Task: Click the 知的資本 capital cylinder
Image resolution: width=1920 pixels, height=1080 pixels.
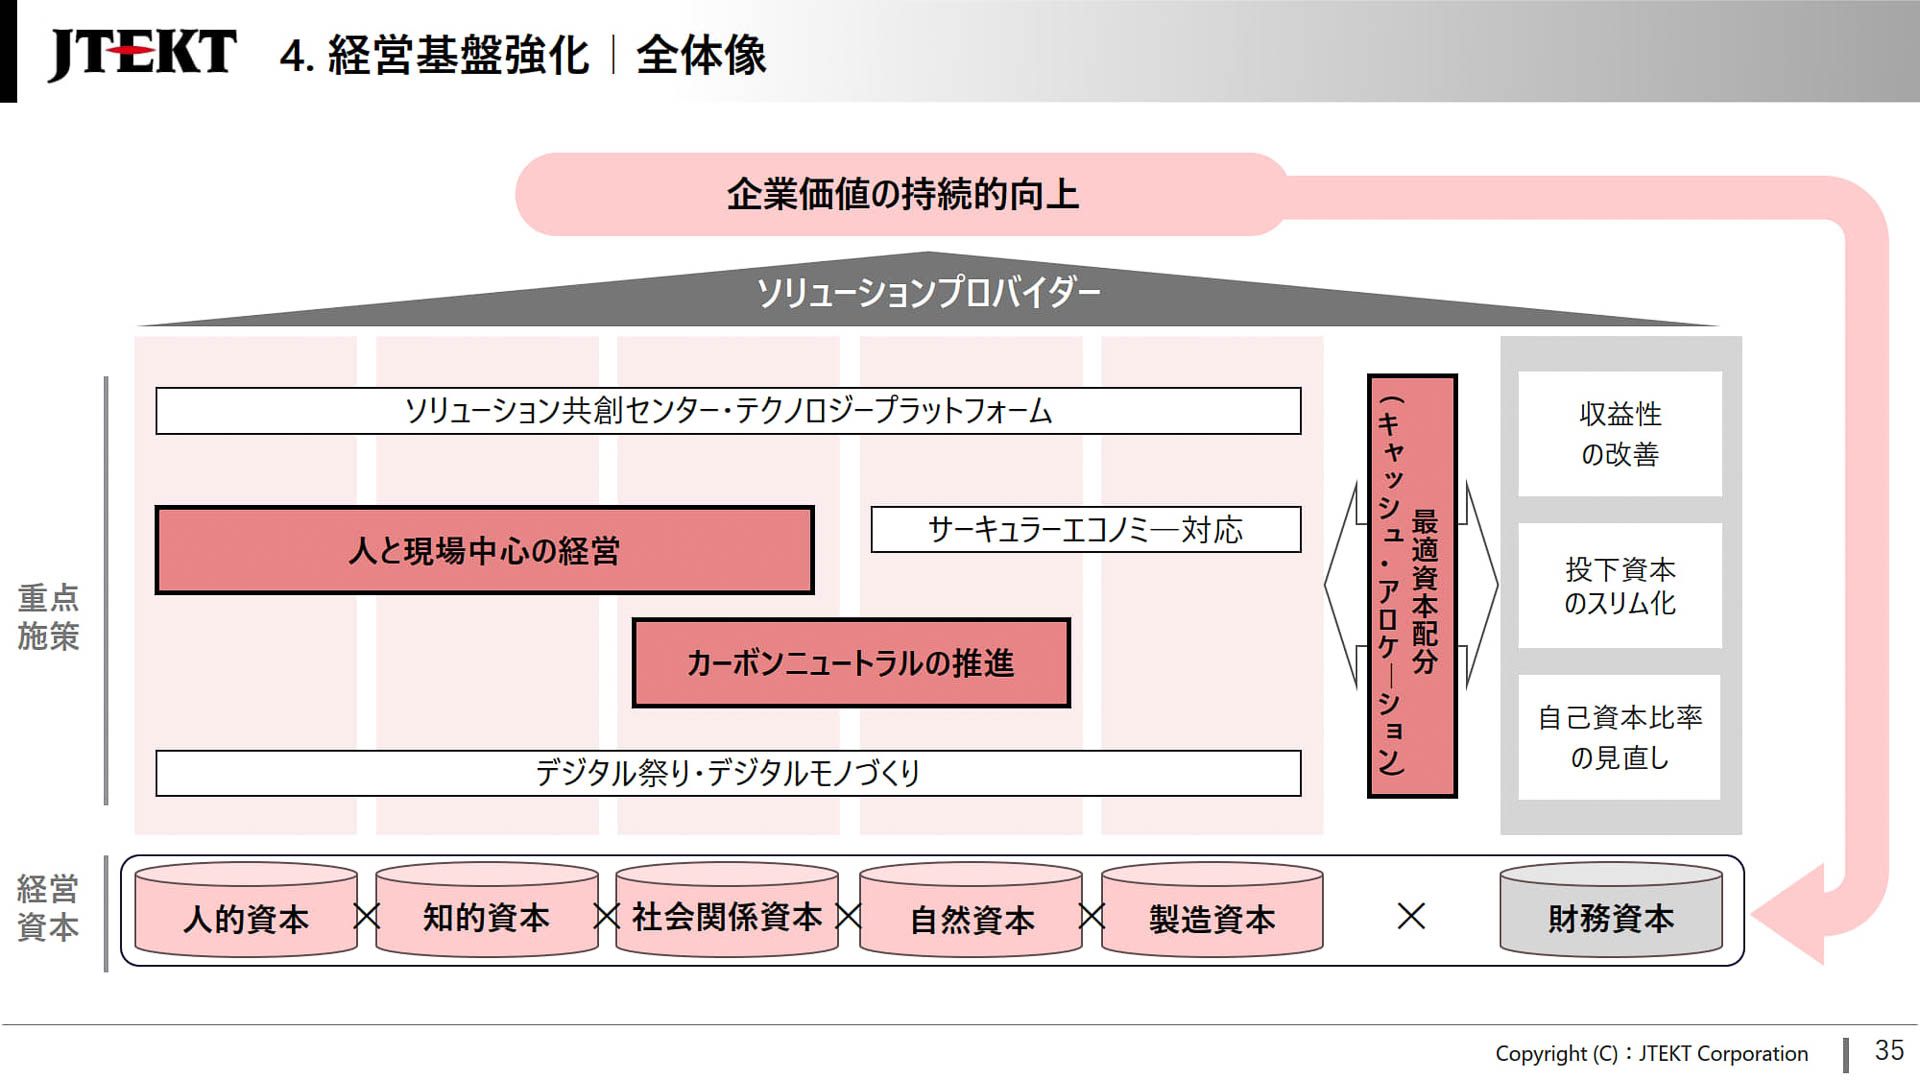Action: (x=486, y=915)
